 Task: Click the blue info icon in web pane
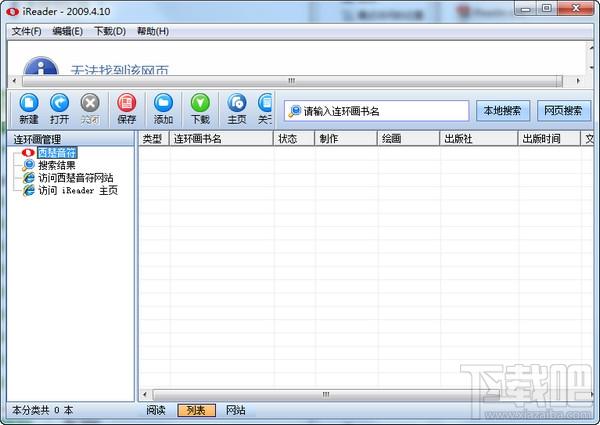[x=41, y=65]
